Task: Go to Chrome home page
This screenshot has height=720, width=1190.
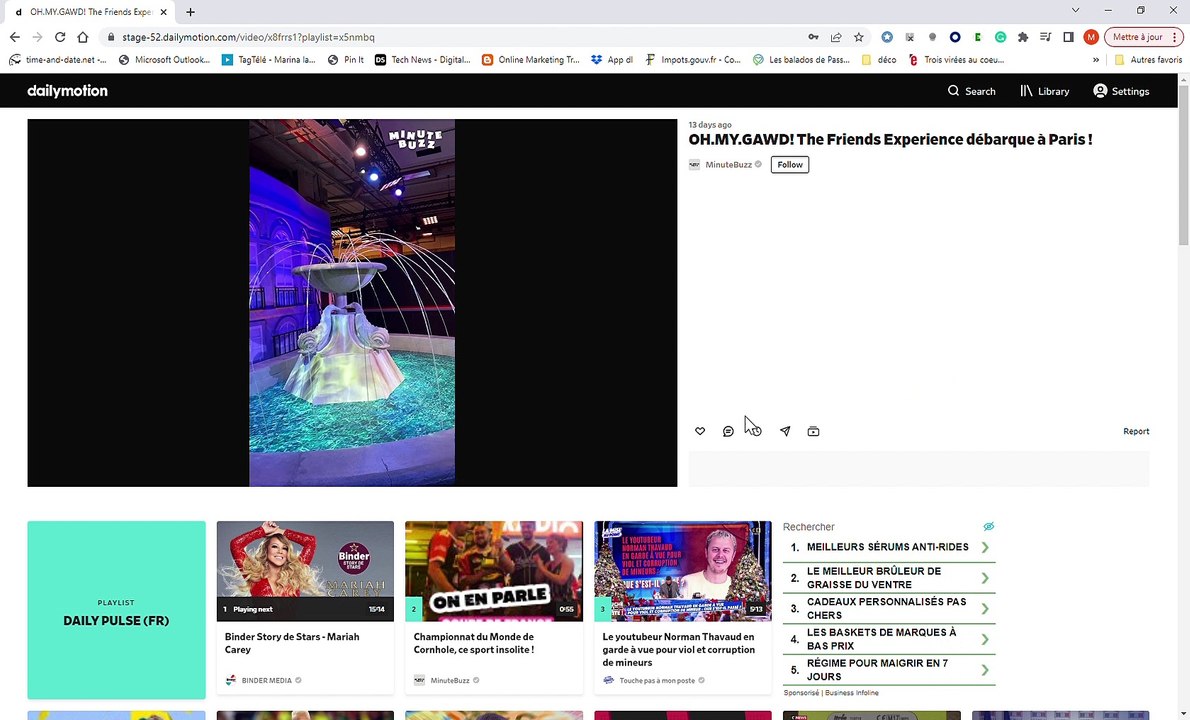Action: click(x=83, y=37)
